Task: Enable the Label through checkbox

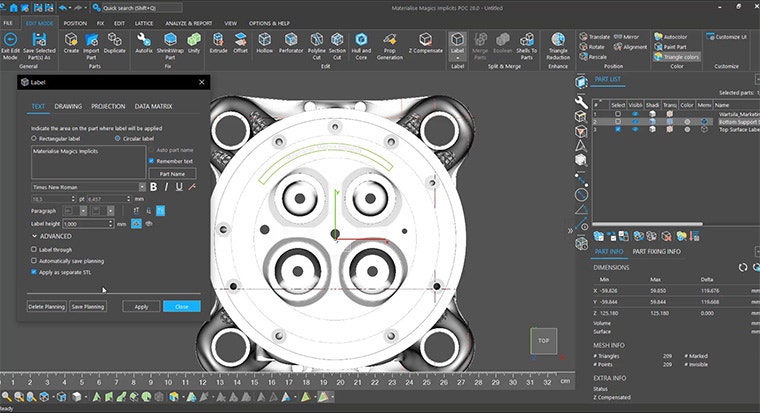Action: point(35,249)
